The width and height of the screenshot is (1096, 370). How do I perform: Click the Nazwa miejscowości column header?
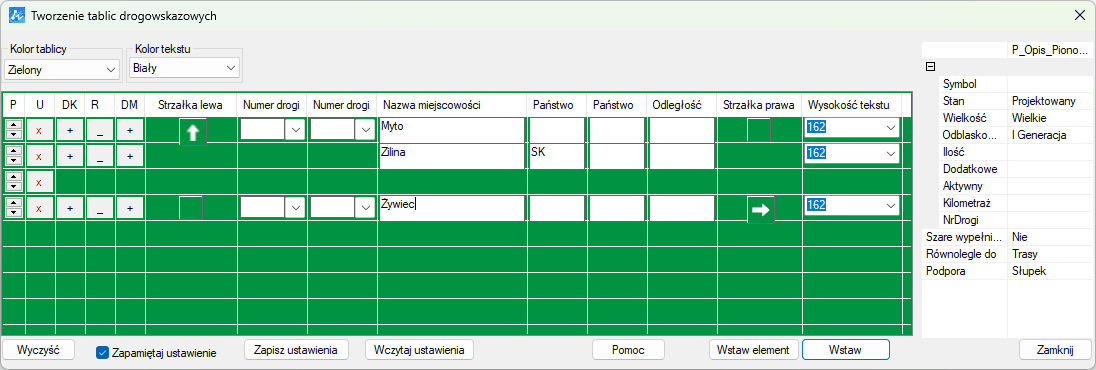452,105
